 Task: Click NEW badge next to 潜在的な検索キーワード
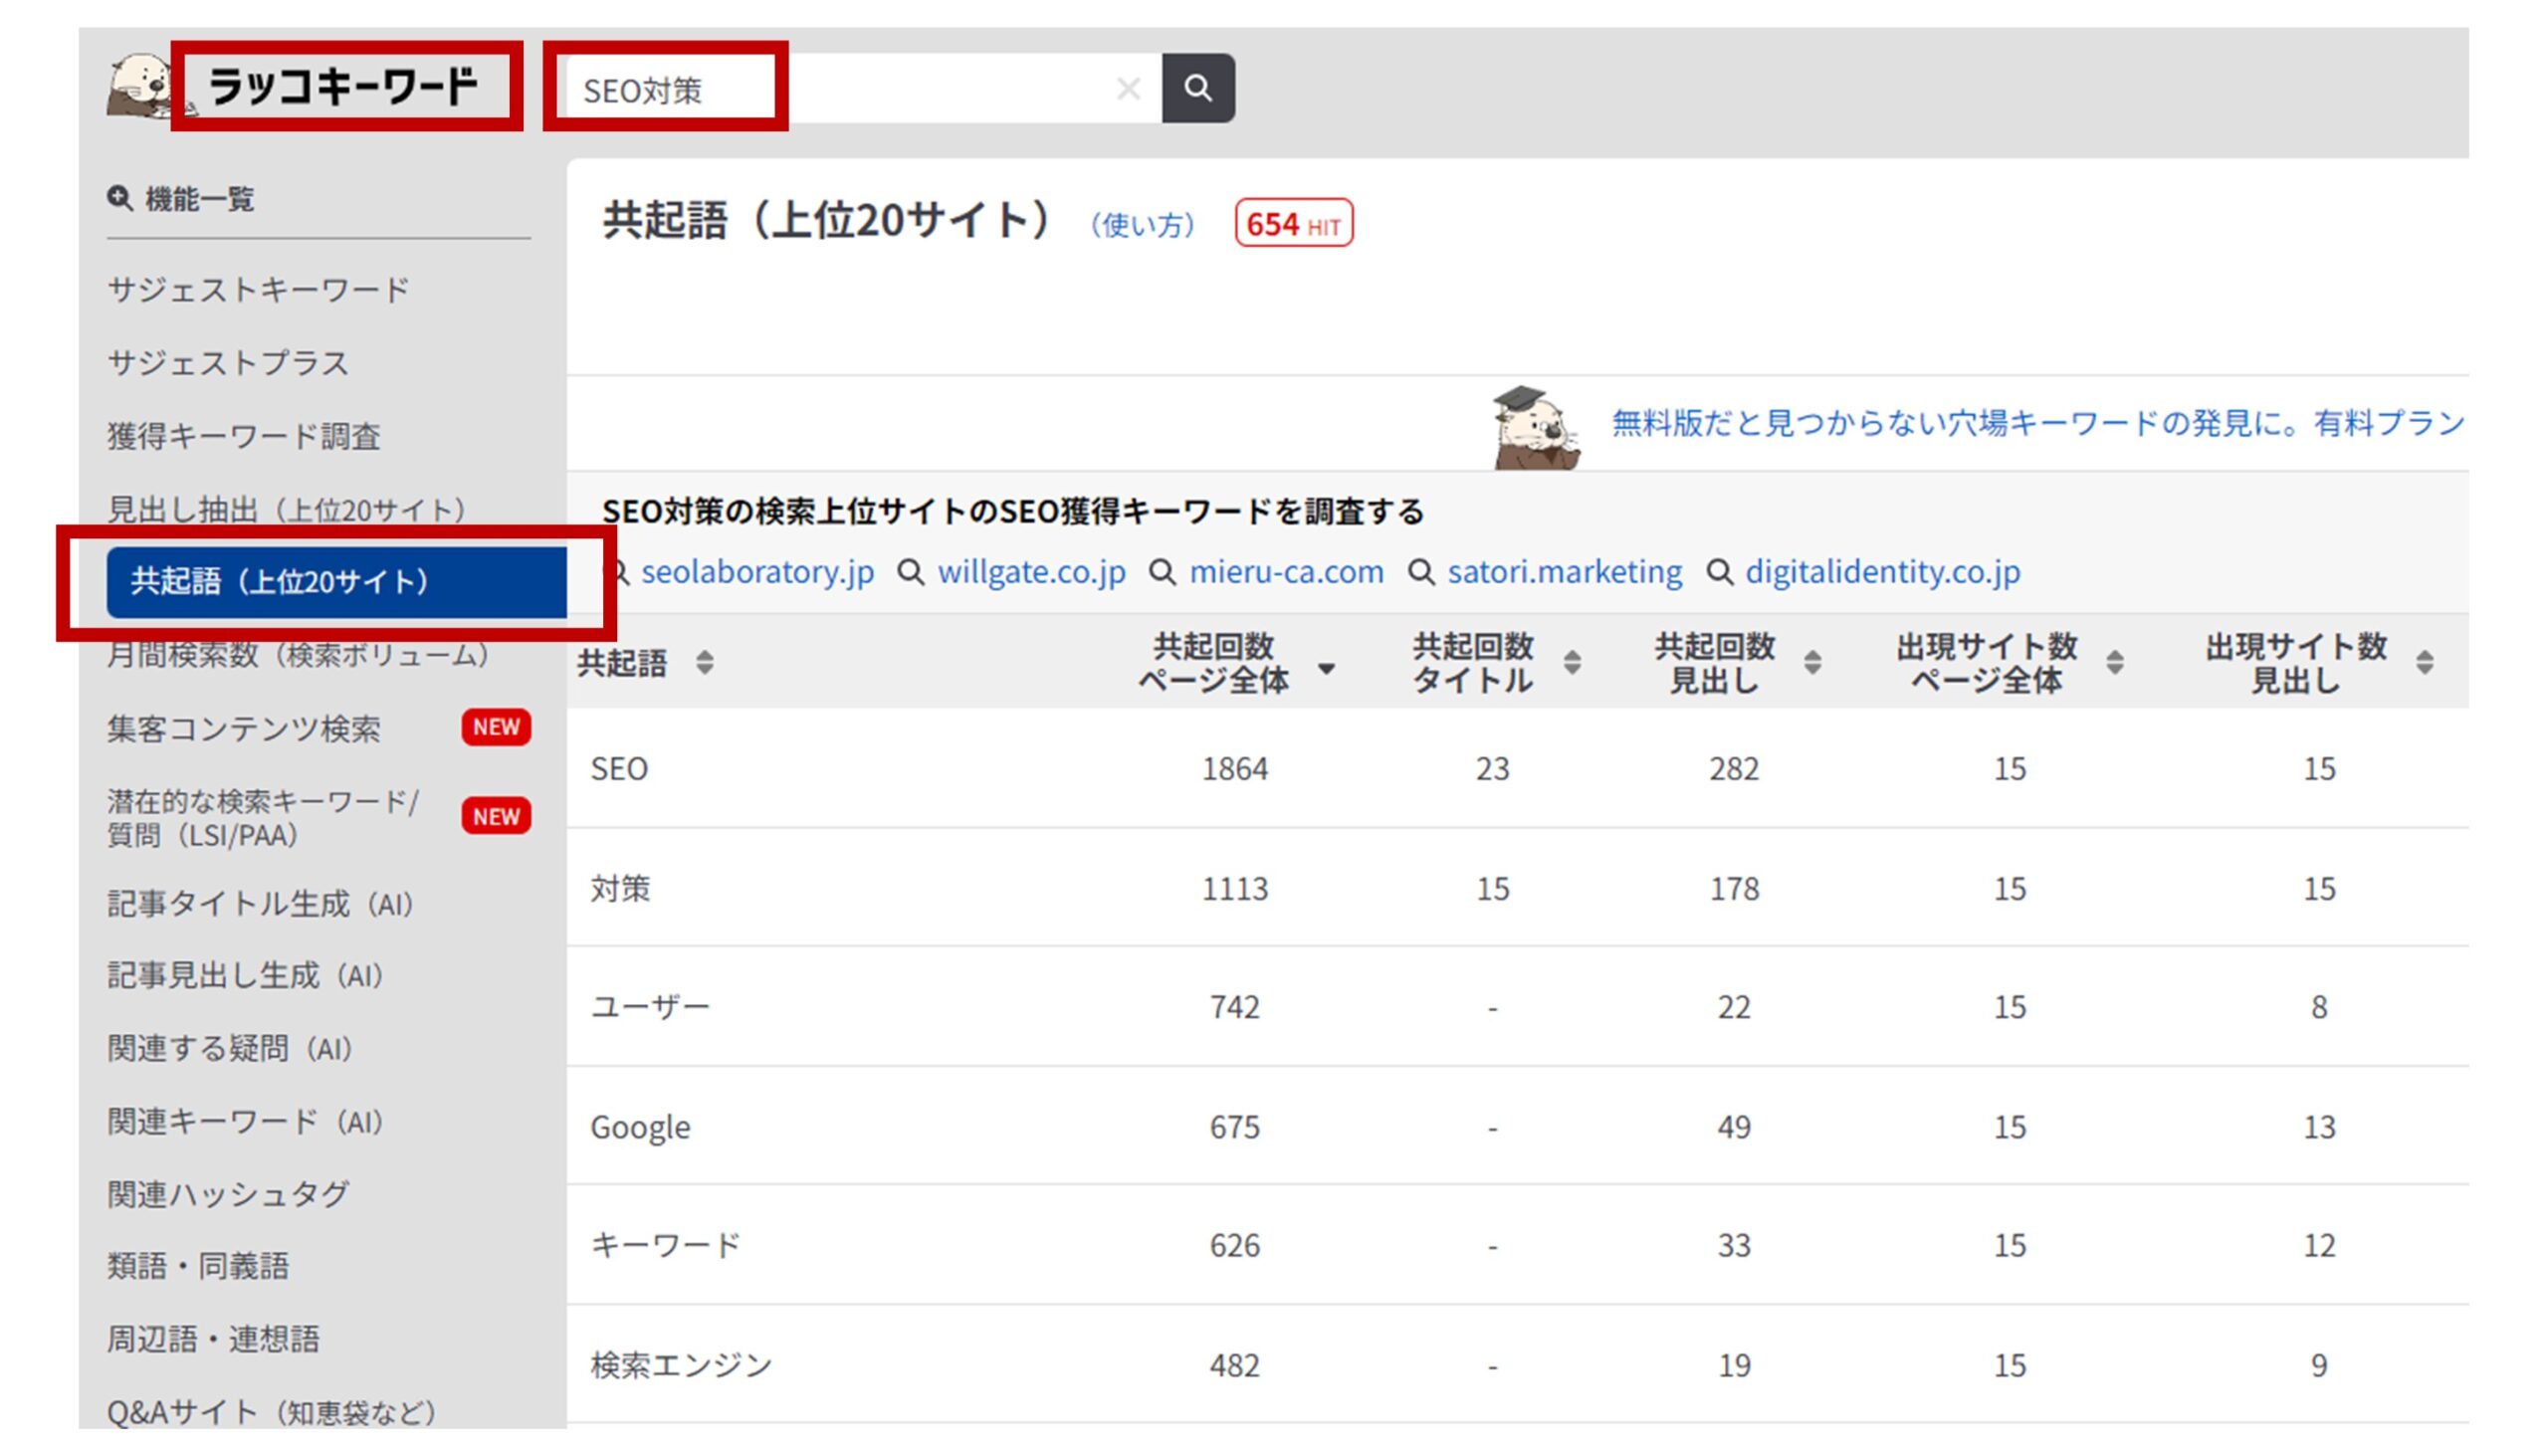pyautogui.click(x=496, y=817)
